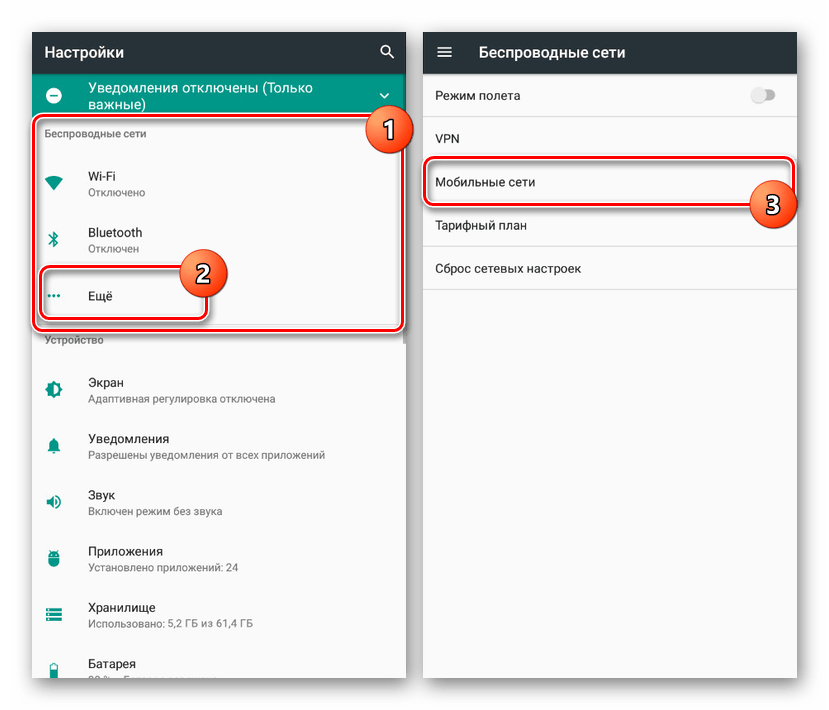Image resolution: width=829 pixels, height=710 pixels.
Task: Click the Беспроводные сети header title
Action: pos(552,52)
